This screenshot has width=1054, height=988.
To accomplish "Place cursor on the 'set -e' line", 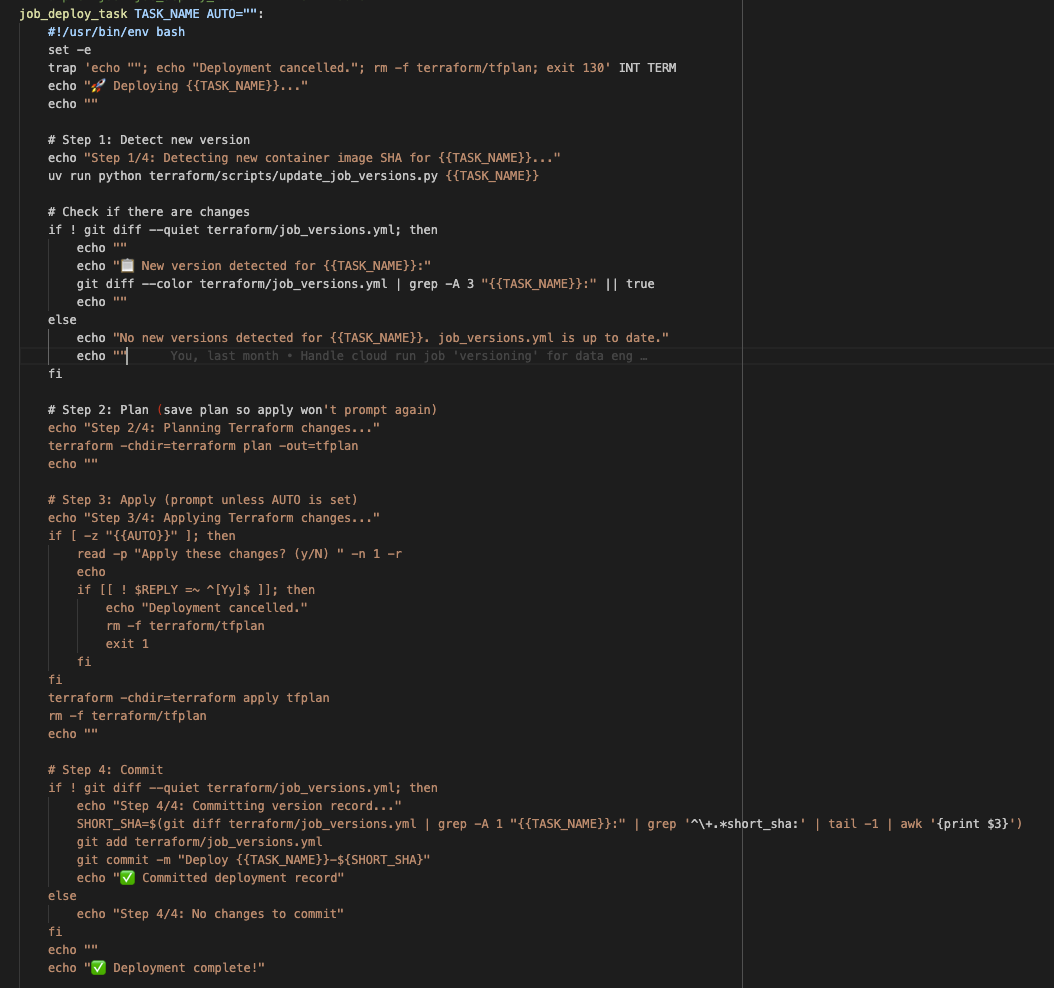I will pyautogui.click(x=69, y=50).
